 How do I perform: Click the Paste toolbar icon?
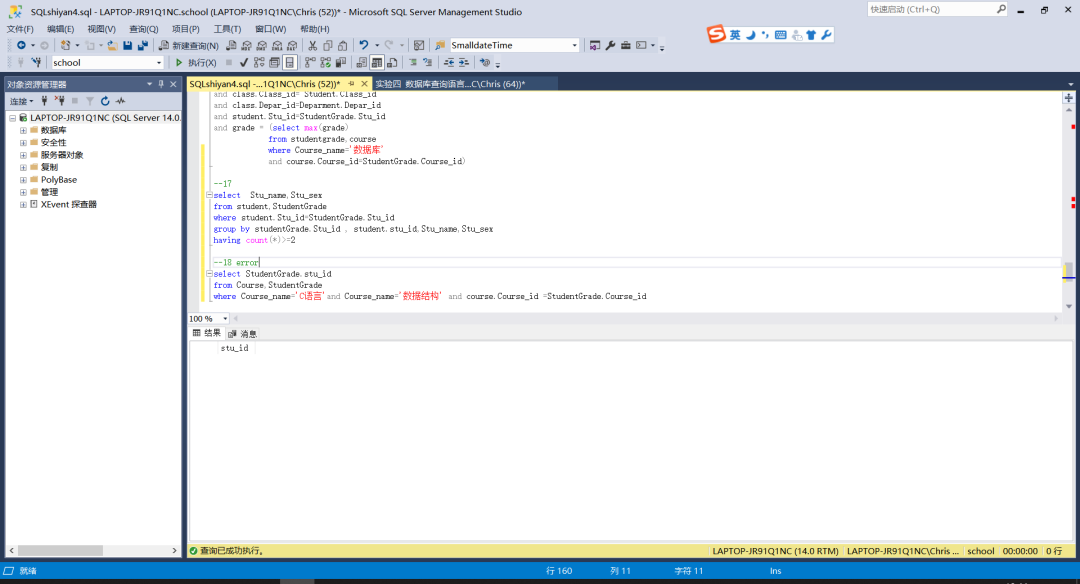[x=342, y=45]
